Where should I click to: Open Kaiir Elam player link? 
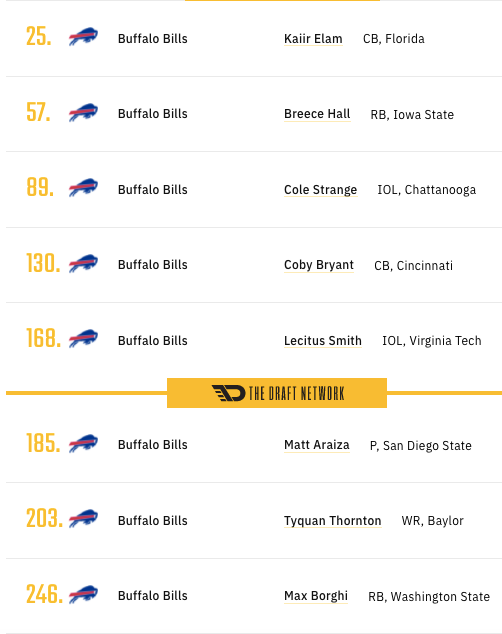click(x=313, y=39)
